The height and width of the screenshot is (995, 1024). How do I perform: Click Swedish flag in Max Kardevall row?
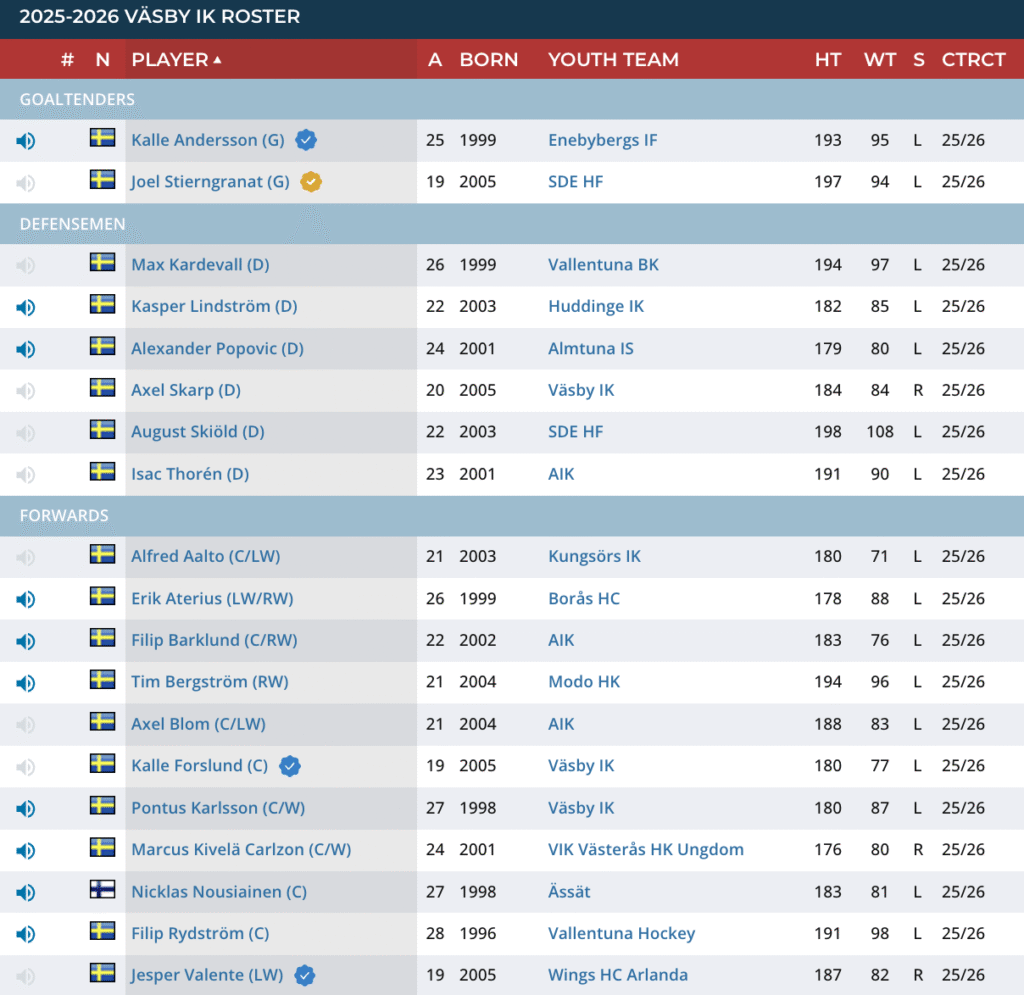click(103, 262)
